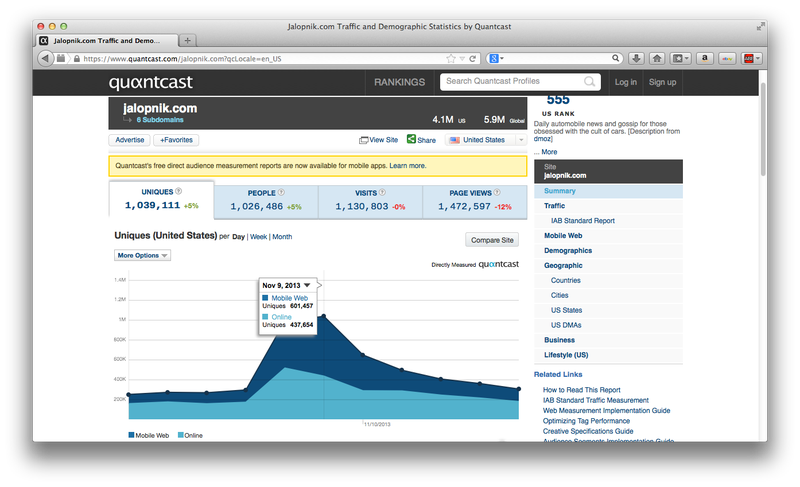This screenshot has width=800, height=487.
Task: Open US States in the sidebar
Action: tap(608, 310)
